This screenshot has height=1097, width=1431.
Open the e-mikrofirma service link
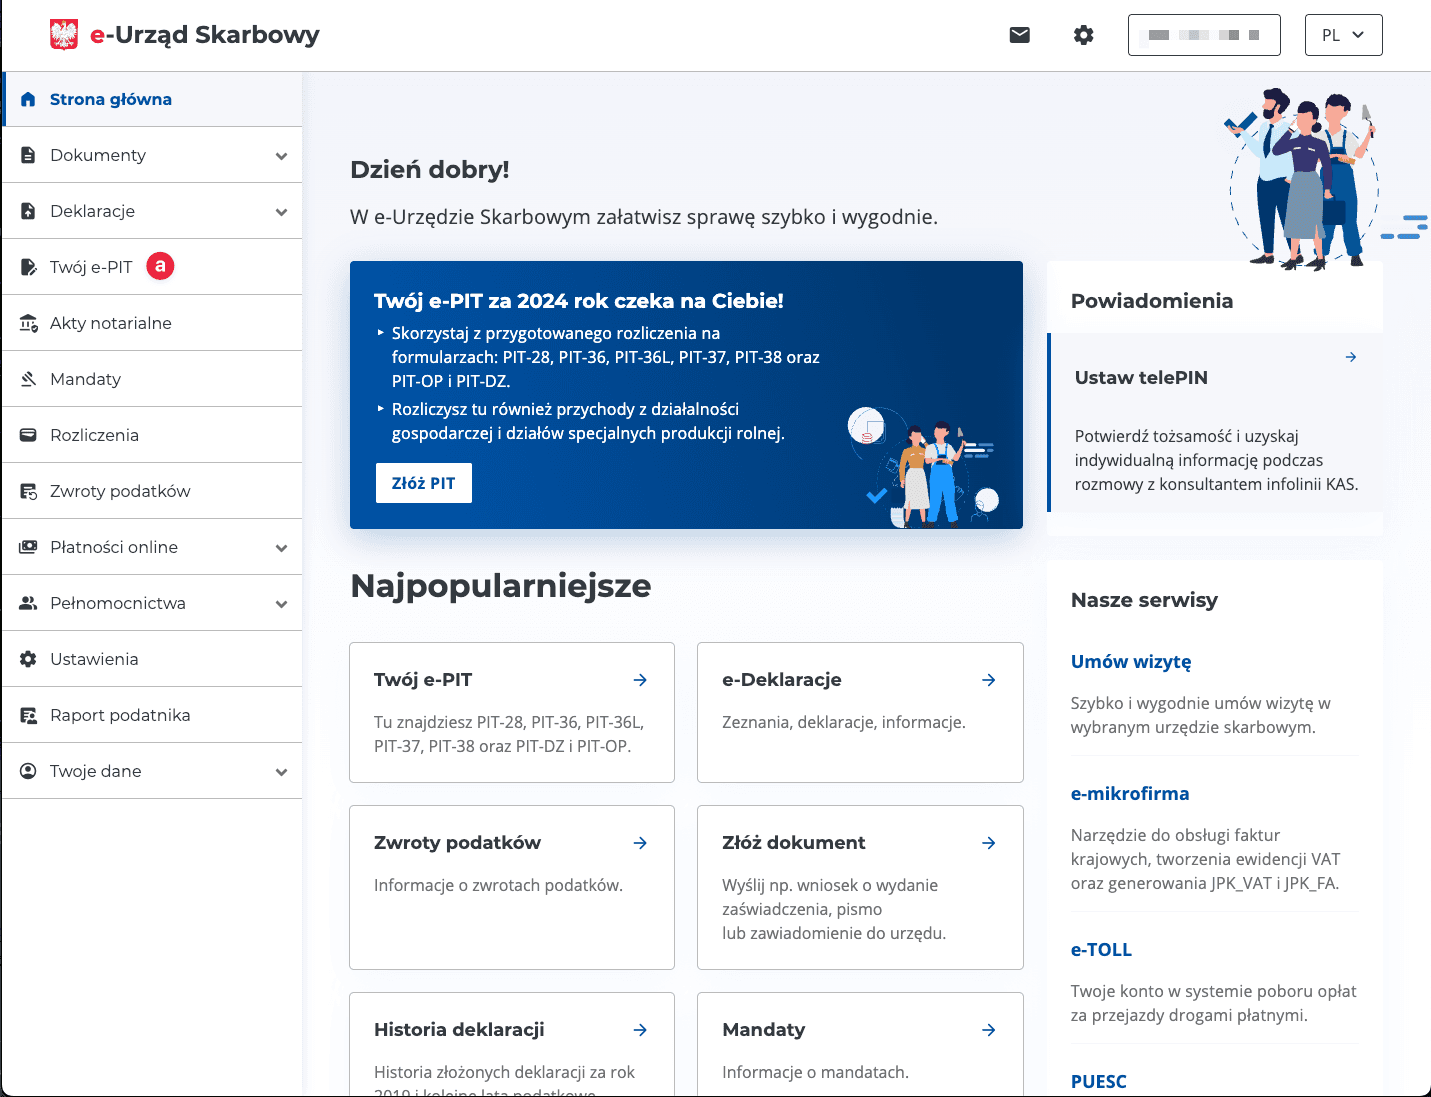coord(1129,793)
